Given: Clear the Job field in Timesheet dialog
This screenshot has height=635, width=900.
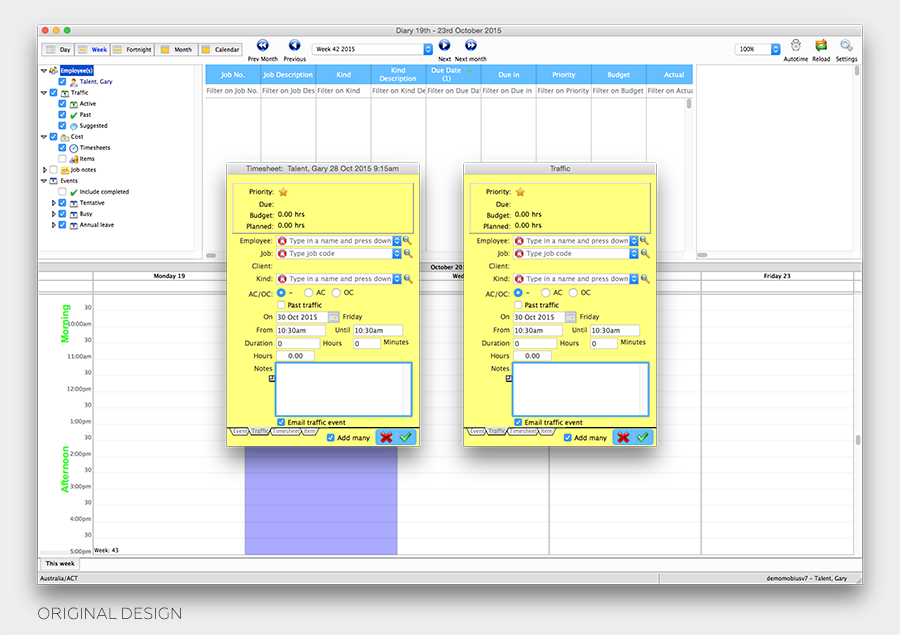Looking at the screenshot, I should [282, 254].
